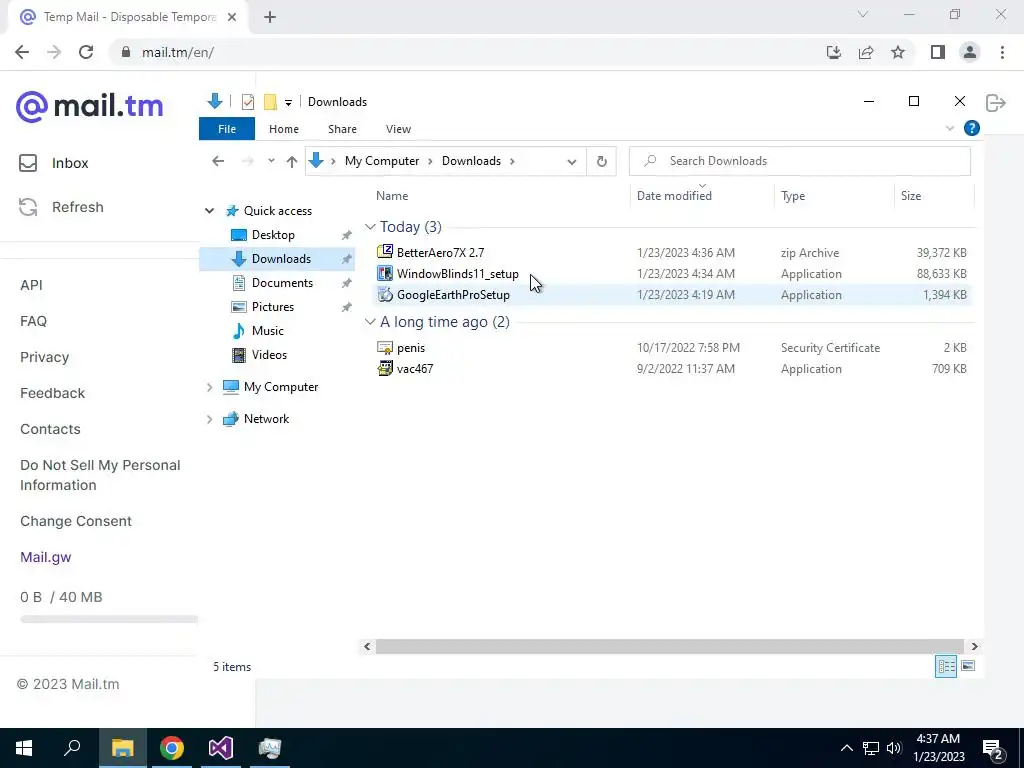Image resolution: width=1024 pixels, height=768 pixels.
Task: Open Chrome from the taskbar
Action: (x=172, y=748)
